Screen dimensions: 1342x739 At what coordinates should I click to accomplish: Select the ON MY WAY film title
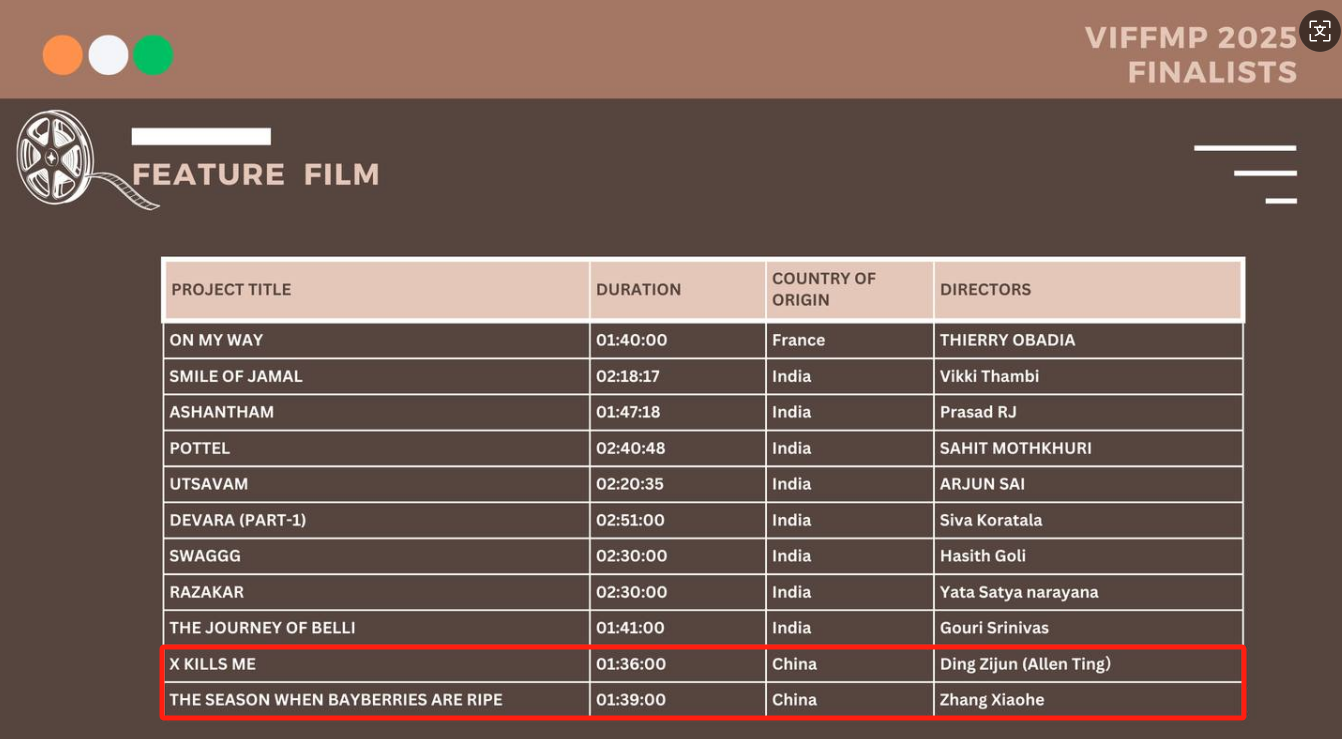click(x=216, y=340)
